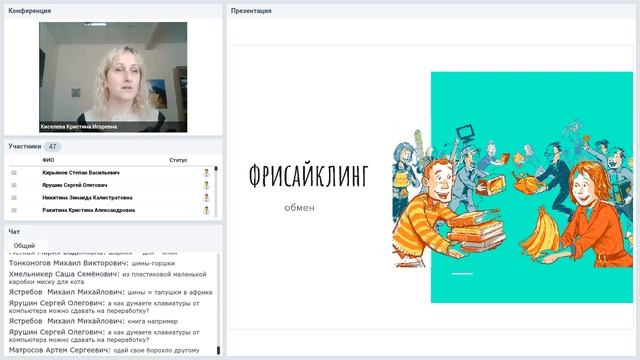
Task: Select Ярушин Сергей Олегович in participant list
Action: (x=75, y=185)
